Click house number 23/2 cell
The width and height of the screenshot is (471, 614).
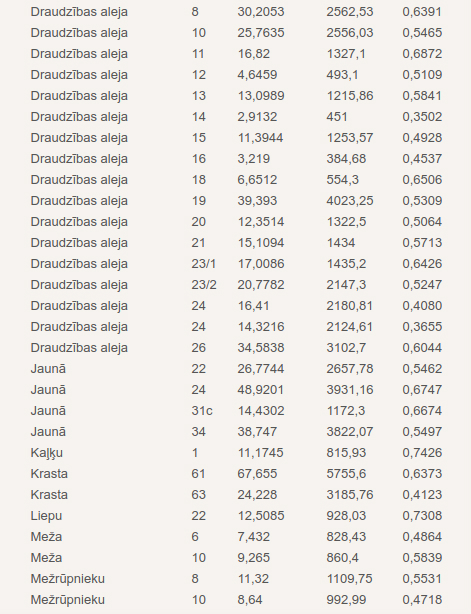[204, 285]
